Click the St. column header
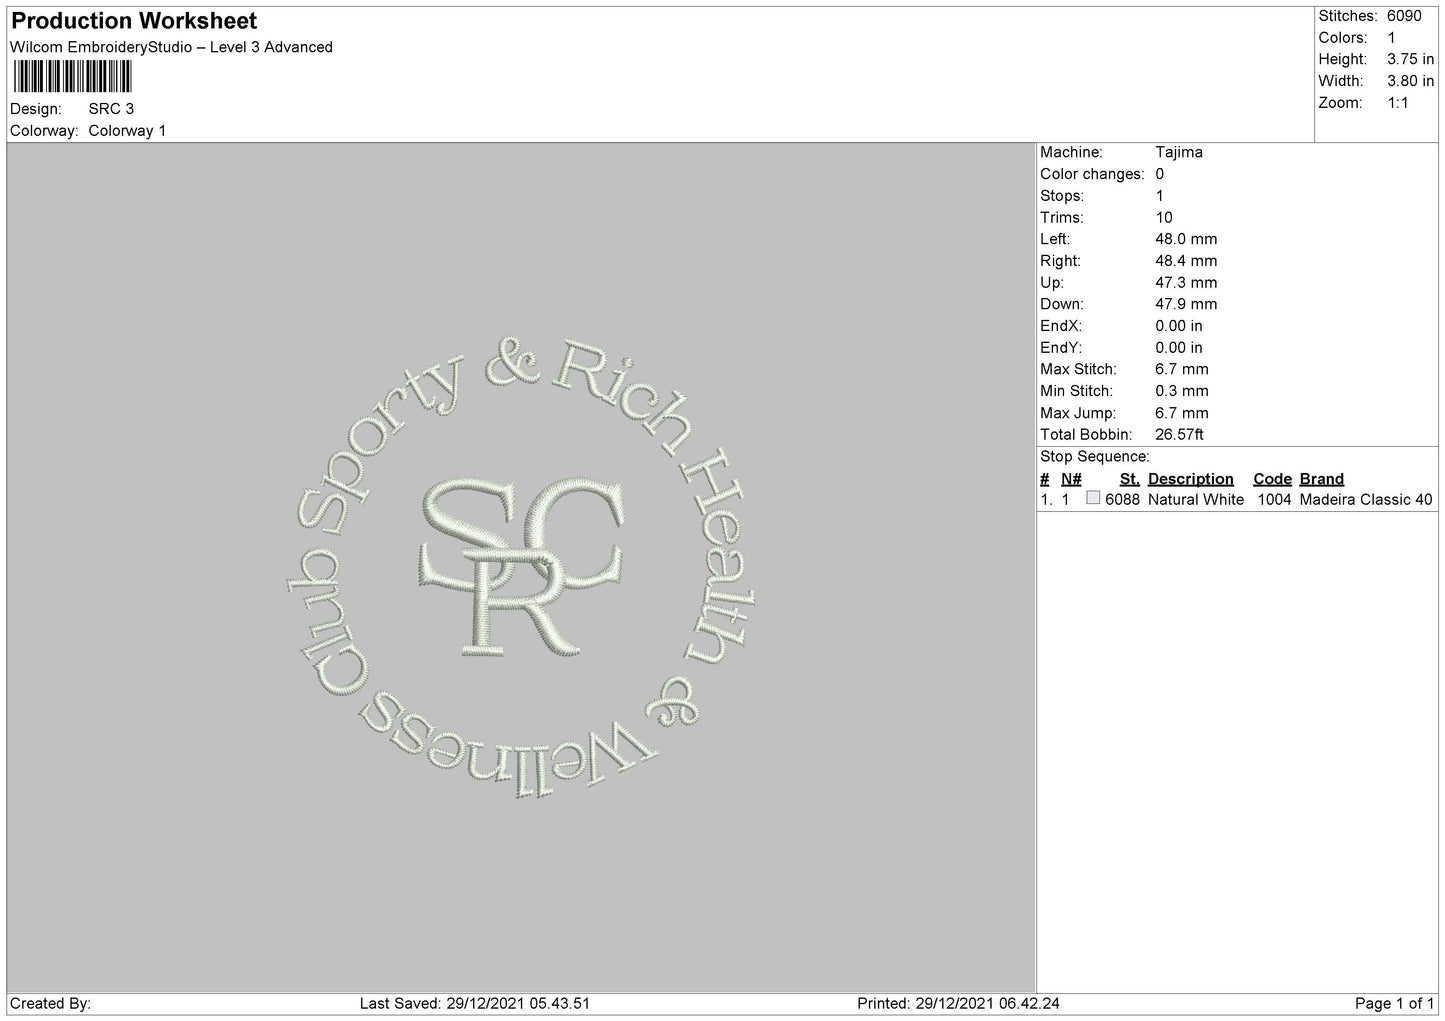Screen dimensions: 1445x1021 point(1129,479)
